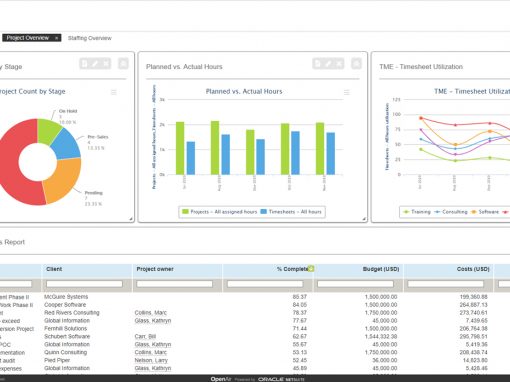Toggle the Training series in the legend

[417, 212]
